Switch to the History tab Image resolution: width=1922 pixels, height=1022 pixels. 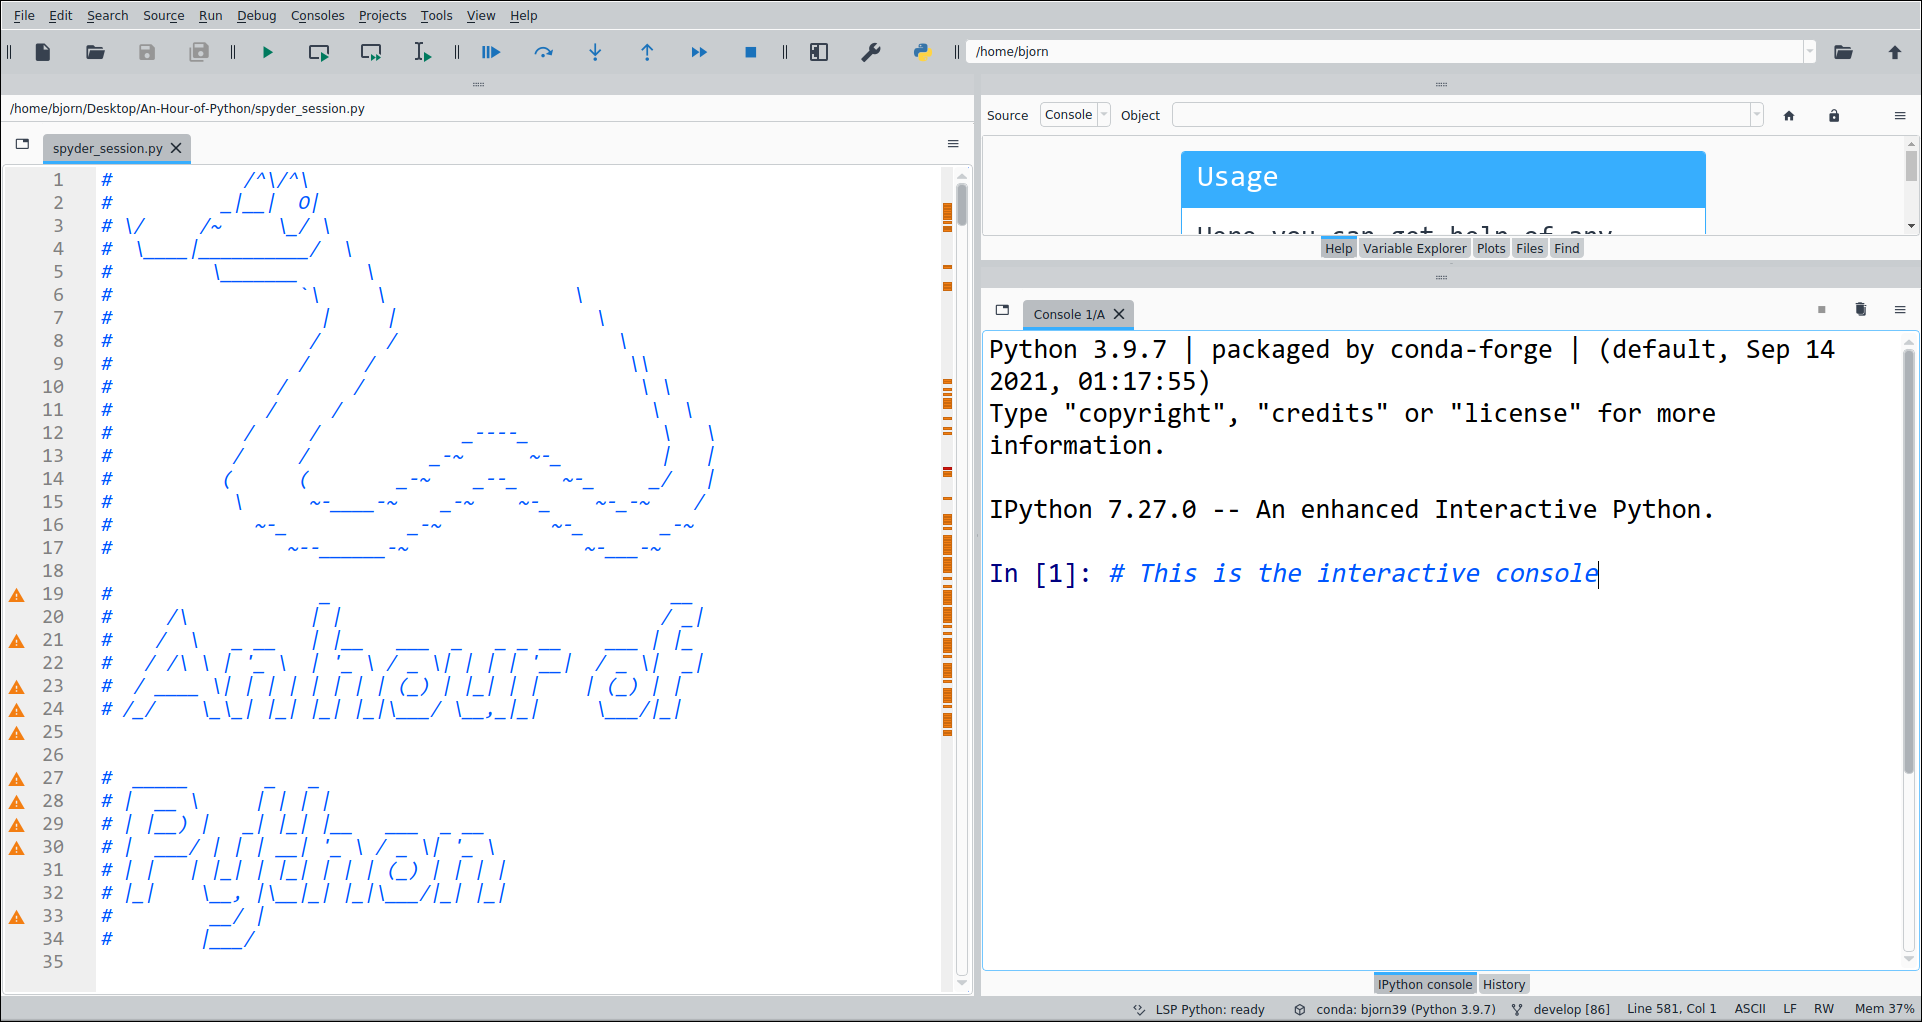[x=1504, y=984]
